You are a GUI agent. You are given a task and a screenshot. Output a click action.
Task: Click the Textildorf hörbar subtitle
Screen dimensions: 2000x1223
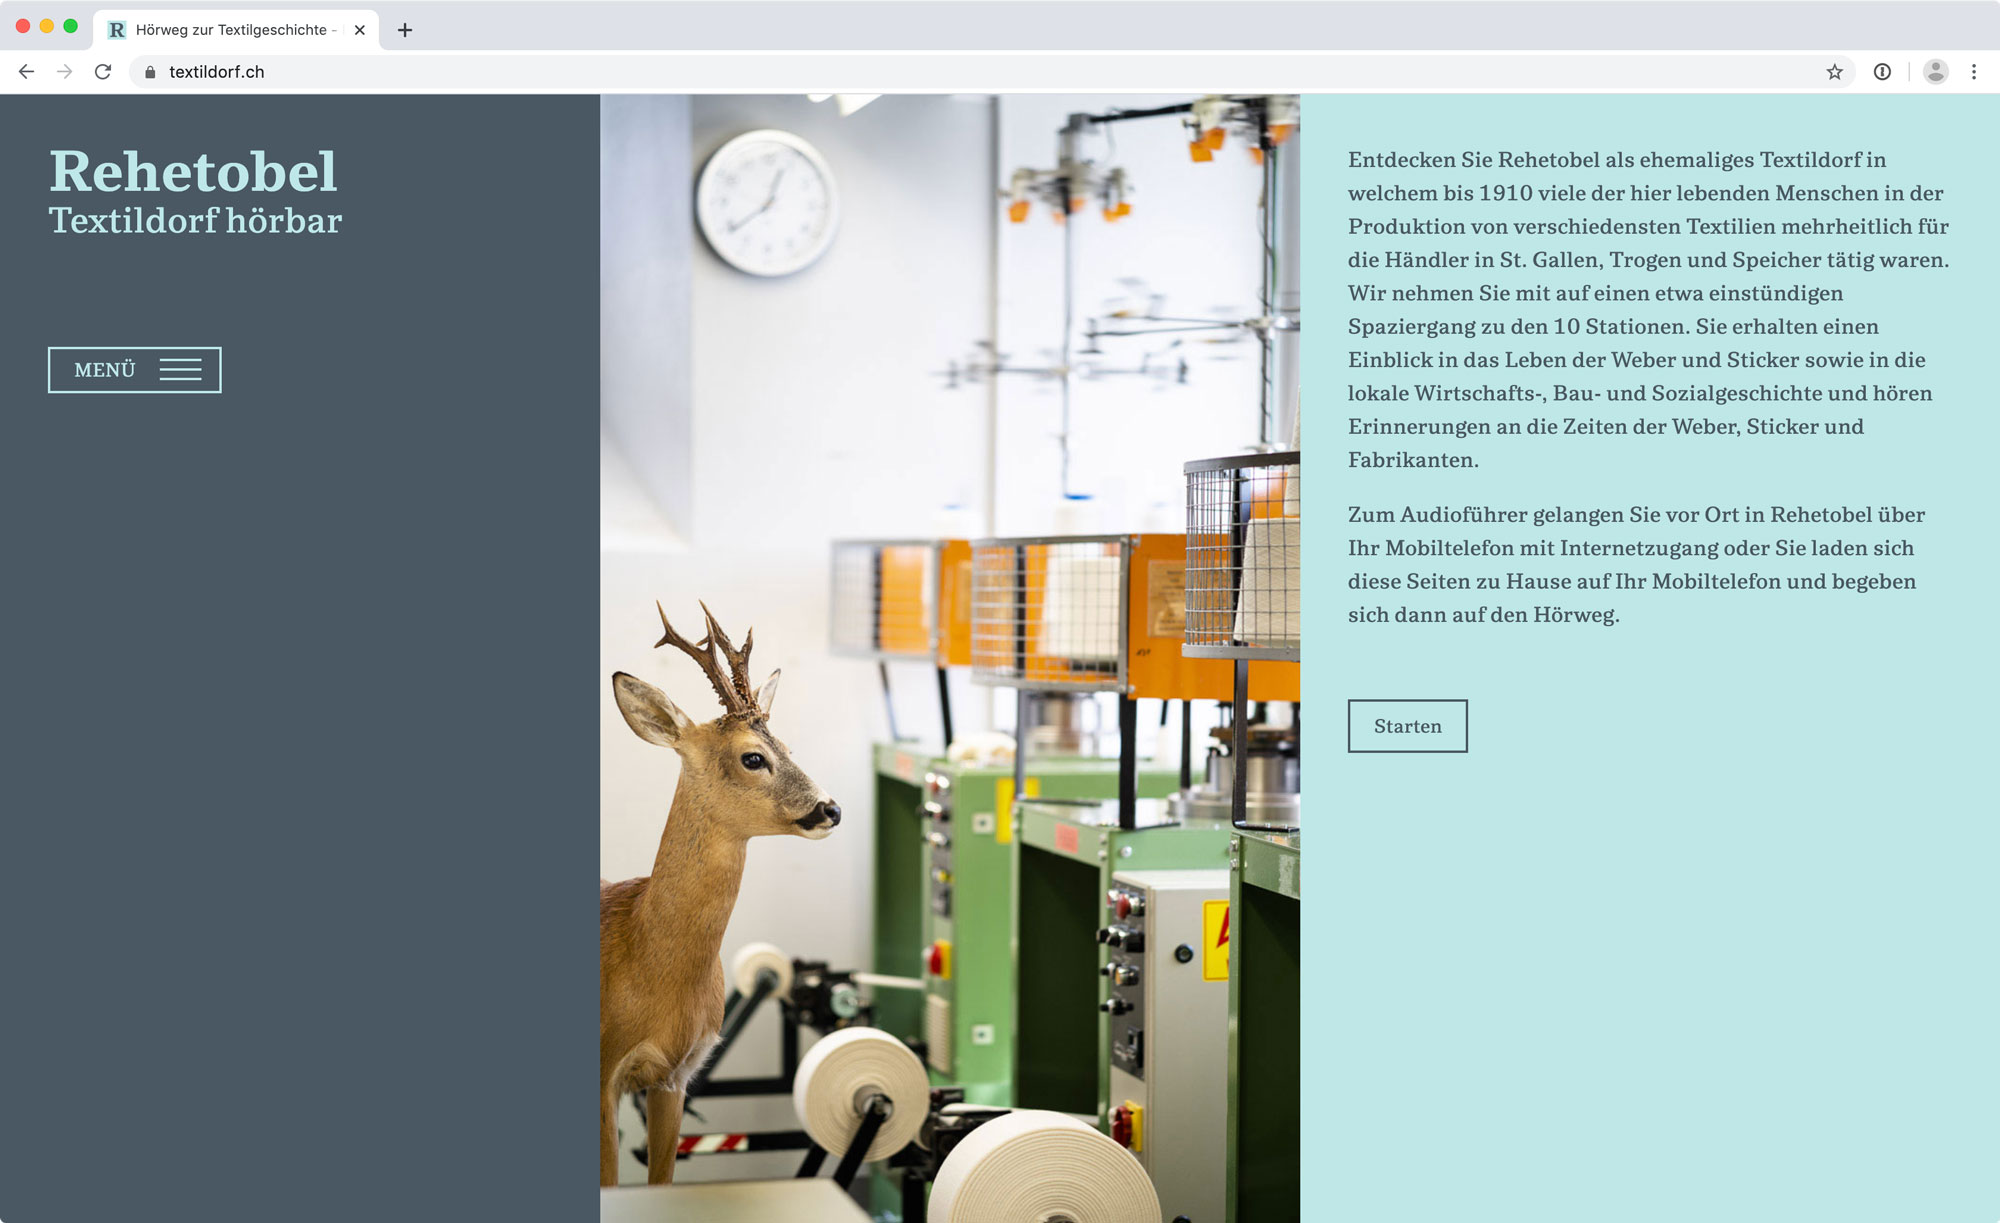[x=195, y=221]
